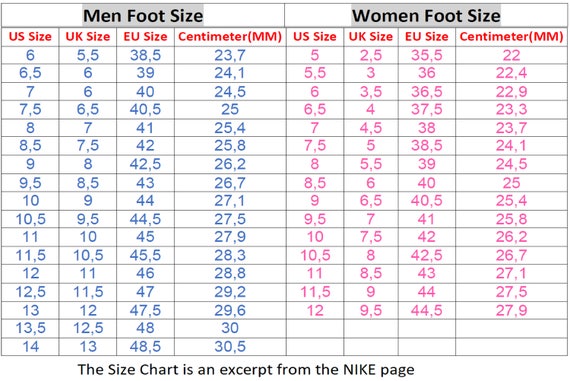Select the men's US Size column header

pos(30,36)
